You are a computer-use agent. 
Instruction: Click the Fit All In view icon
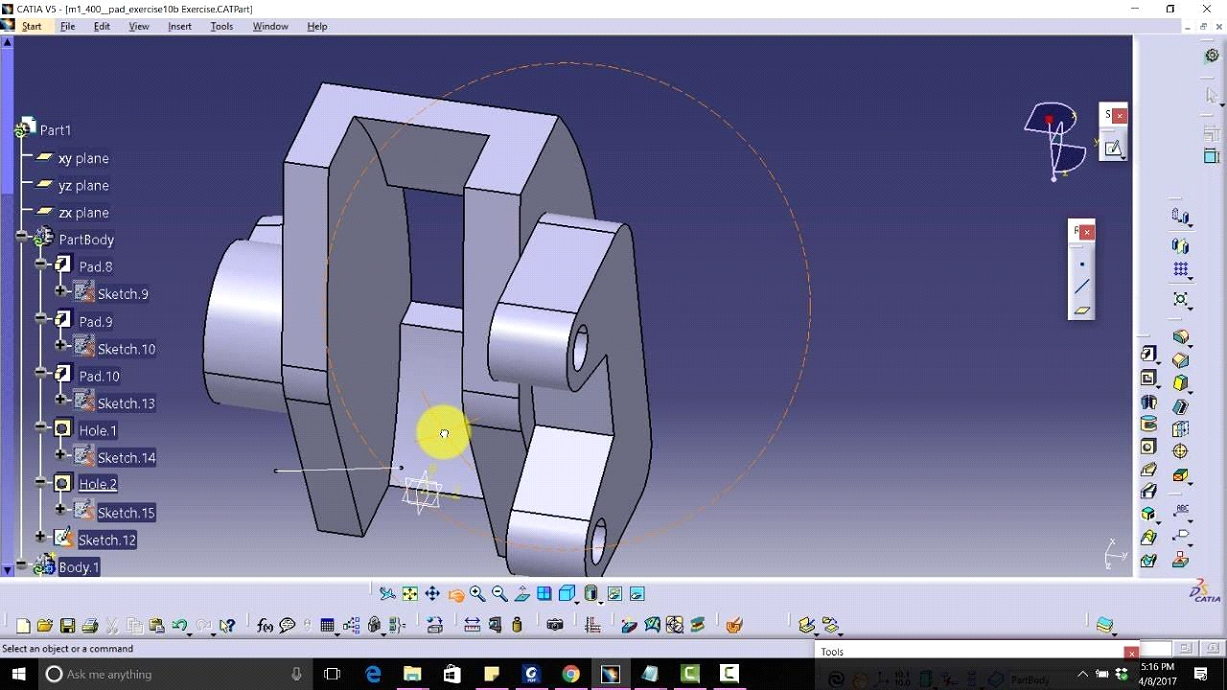pos(410,593)
